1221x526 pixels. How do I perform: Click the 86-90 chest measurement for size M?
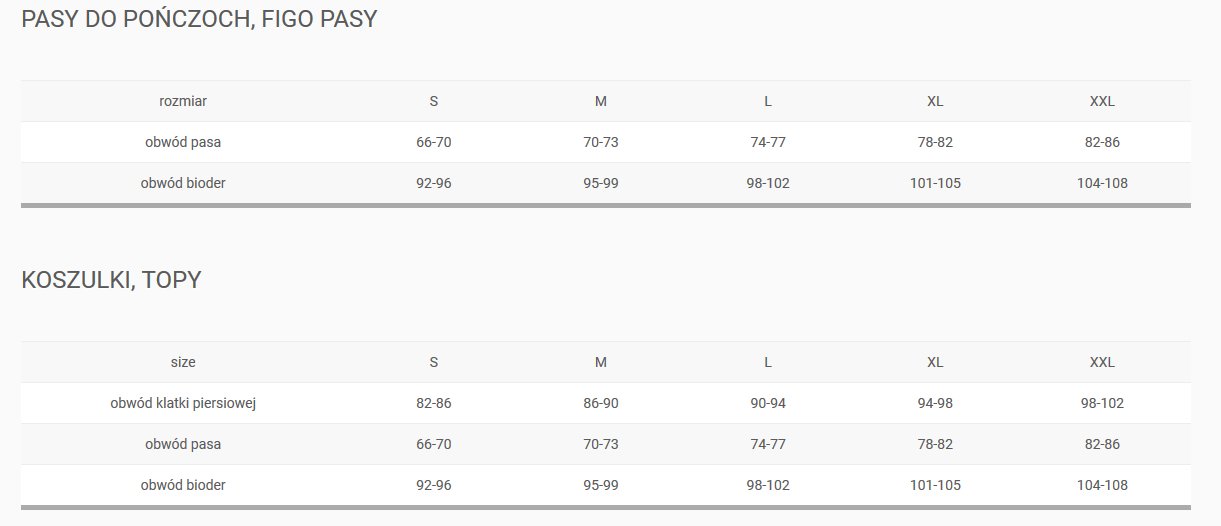(x=601, y=403)
